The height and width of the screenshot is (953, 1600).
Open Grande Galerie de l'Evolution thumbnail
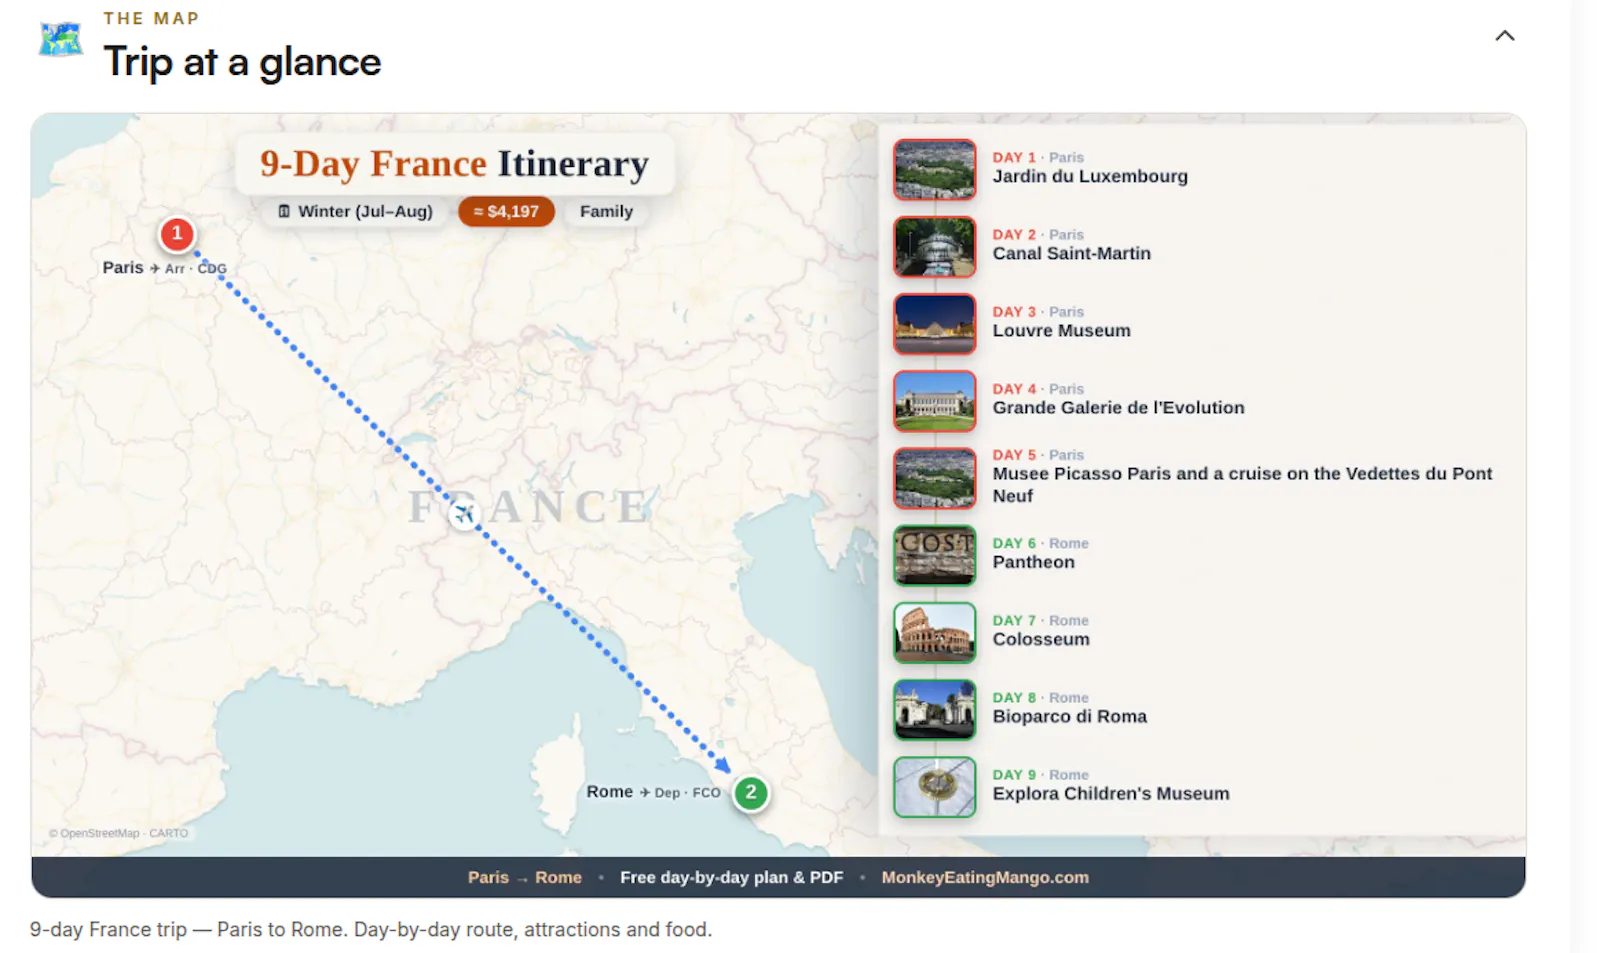click(934, 401)
